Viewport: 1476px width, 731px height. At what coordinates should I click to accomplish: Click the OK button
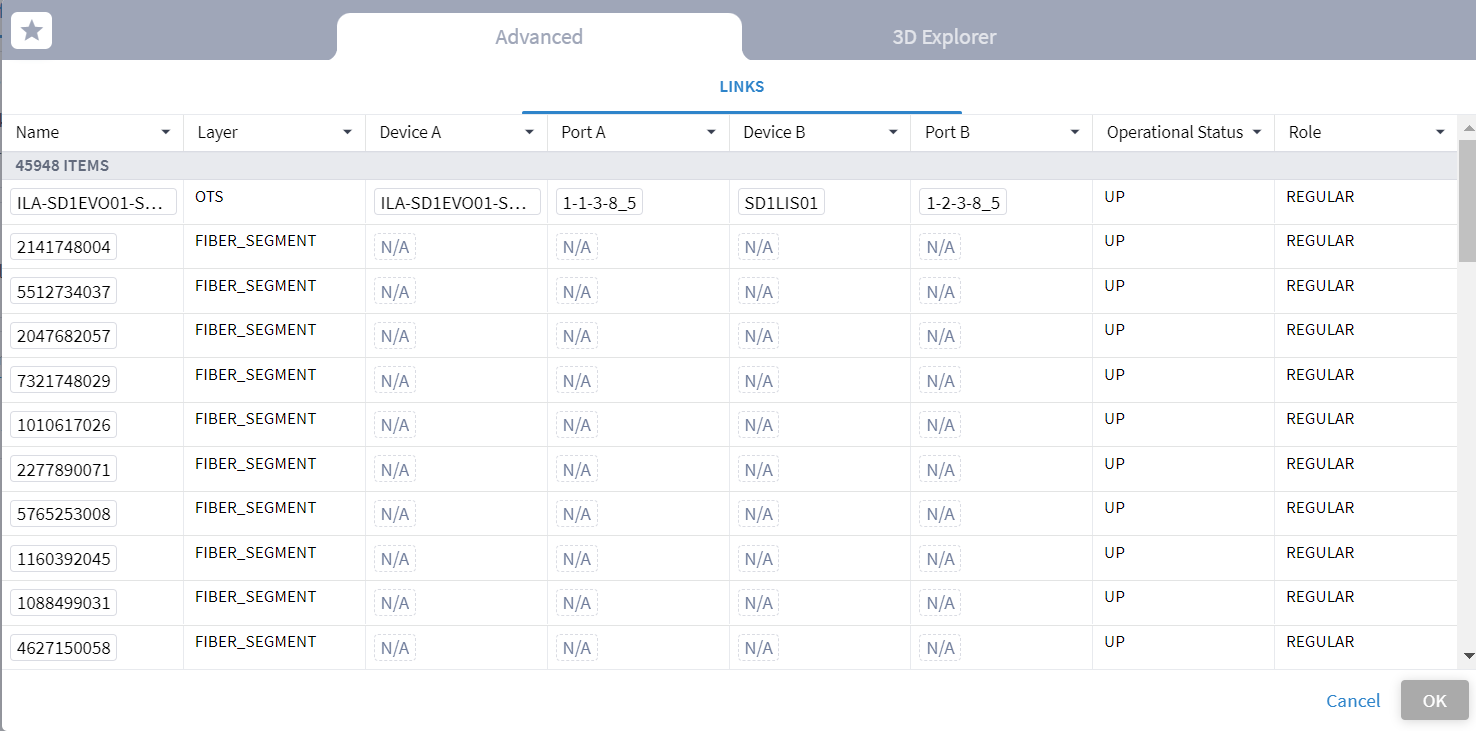point(1435,700)
